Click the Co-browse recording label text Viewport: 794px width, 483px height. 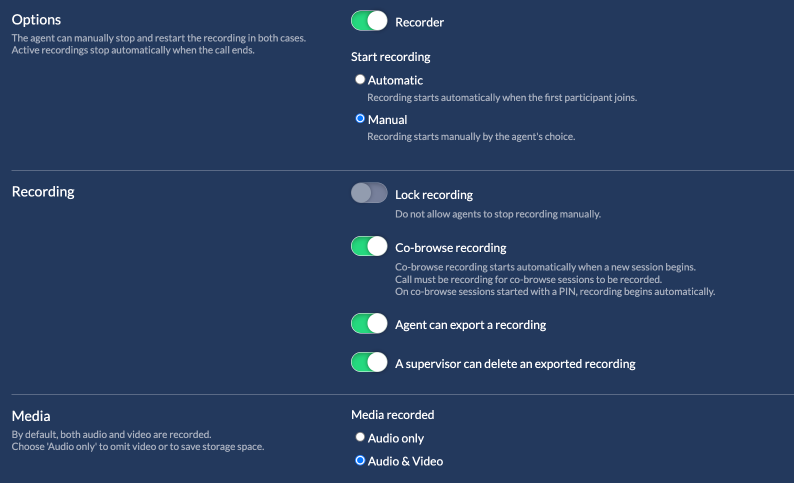click(450, 248)
